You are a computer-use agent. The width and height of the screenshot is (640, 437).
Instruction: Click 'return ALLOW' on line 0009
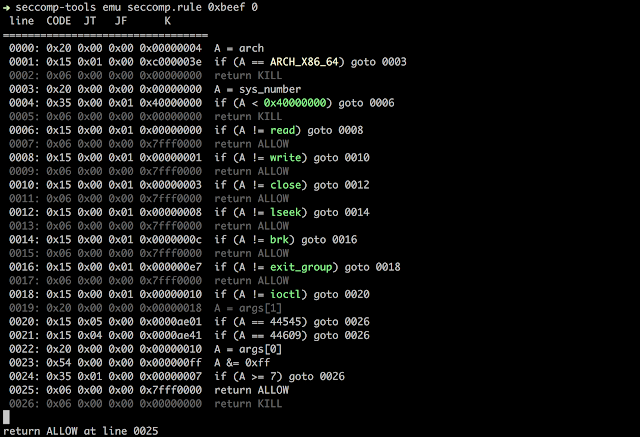(x=251, y=171)
